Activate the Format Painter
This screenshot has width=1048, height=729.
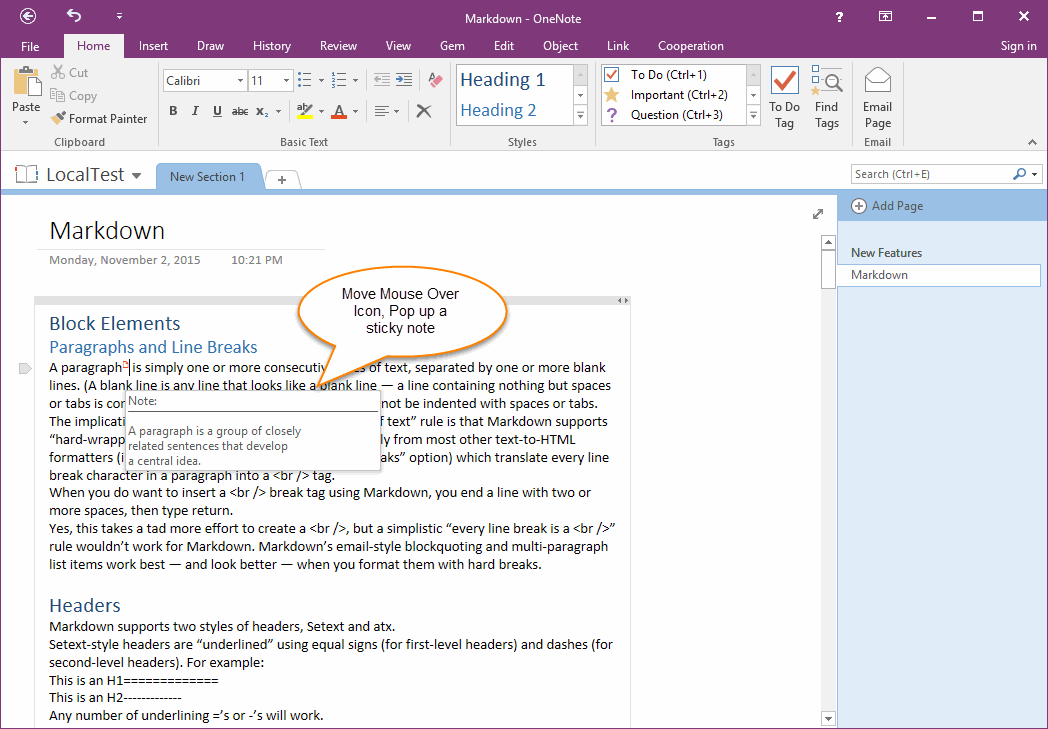pyautogui.click(x=99, y=118)
